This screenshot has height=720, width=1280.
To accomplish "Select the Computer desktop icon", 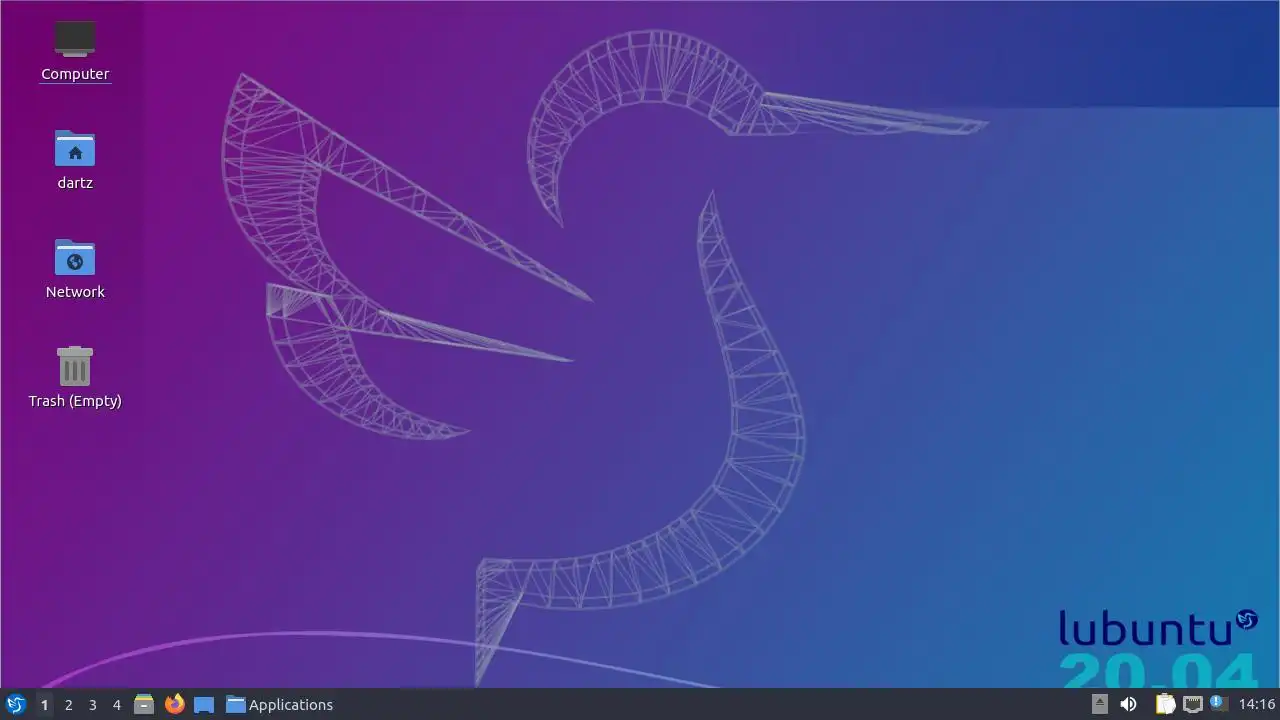I will click(75, 50).
